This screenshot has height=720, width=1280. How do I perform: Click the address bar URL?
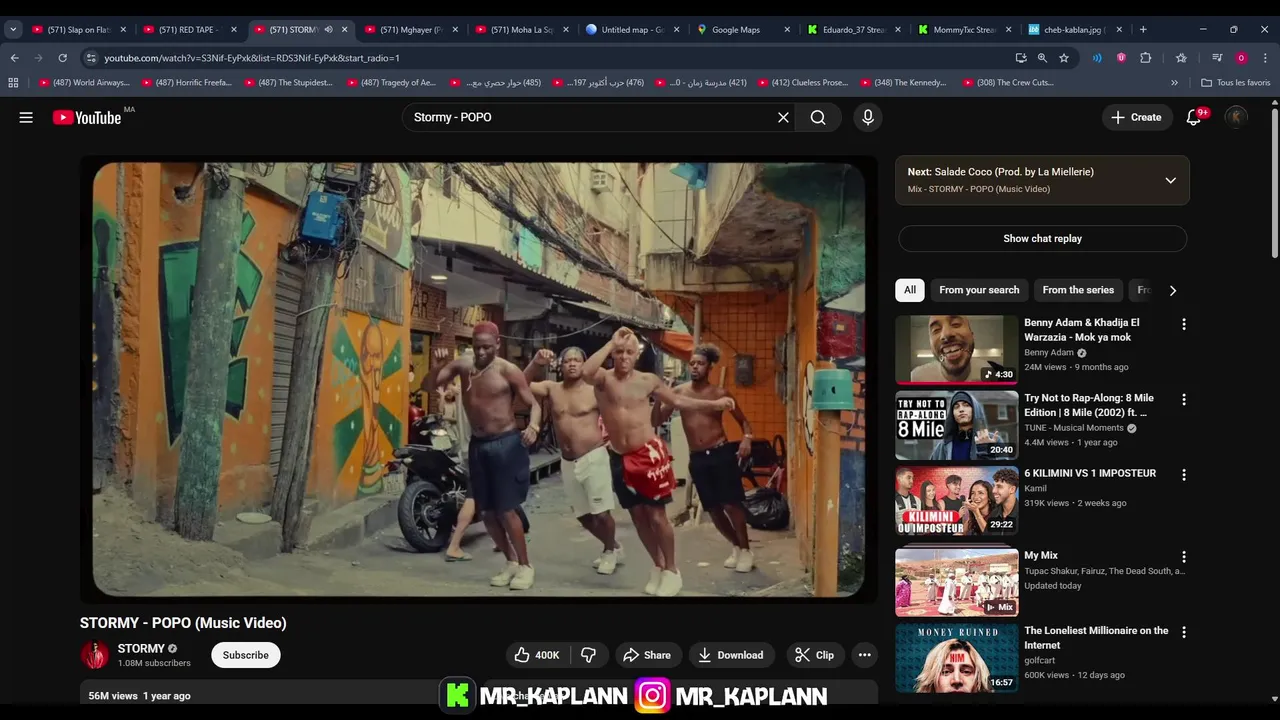[x=252, y=58]
